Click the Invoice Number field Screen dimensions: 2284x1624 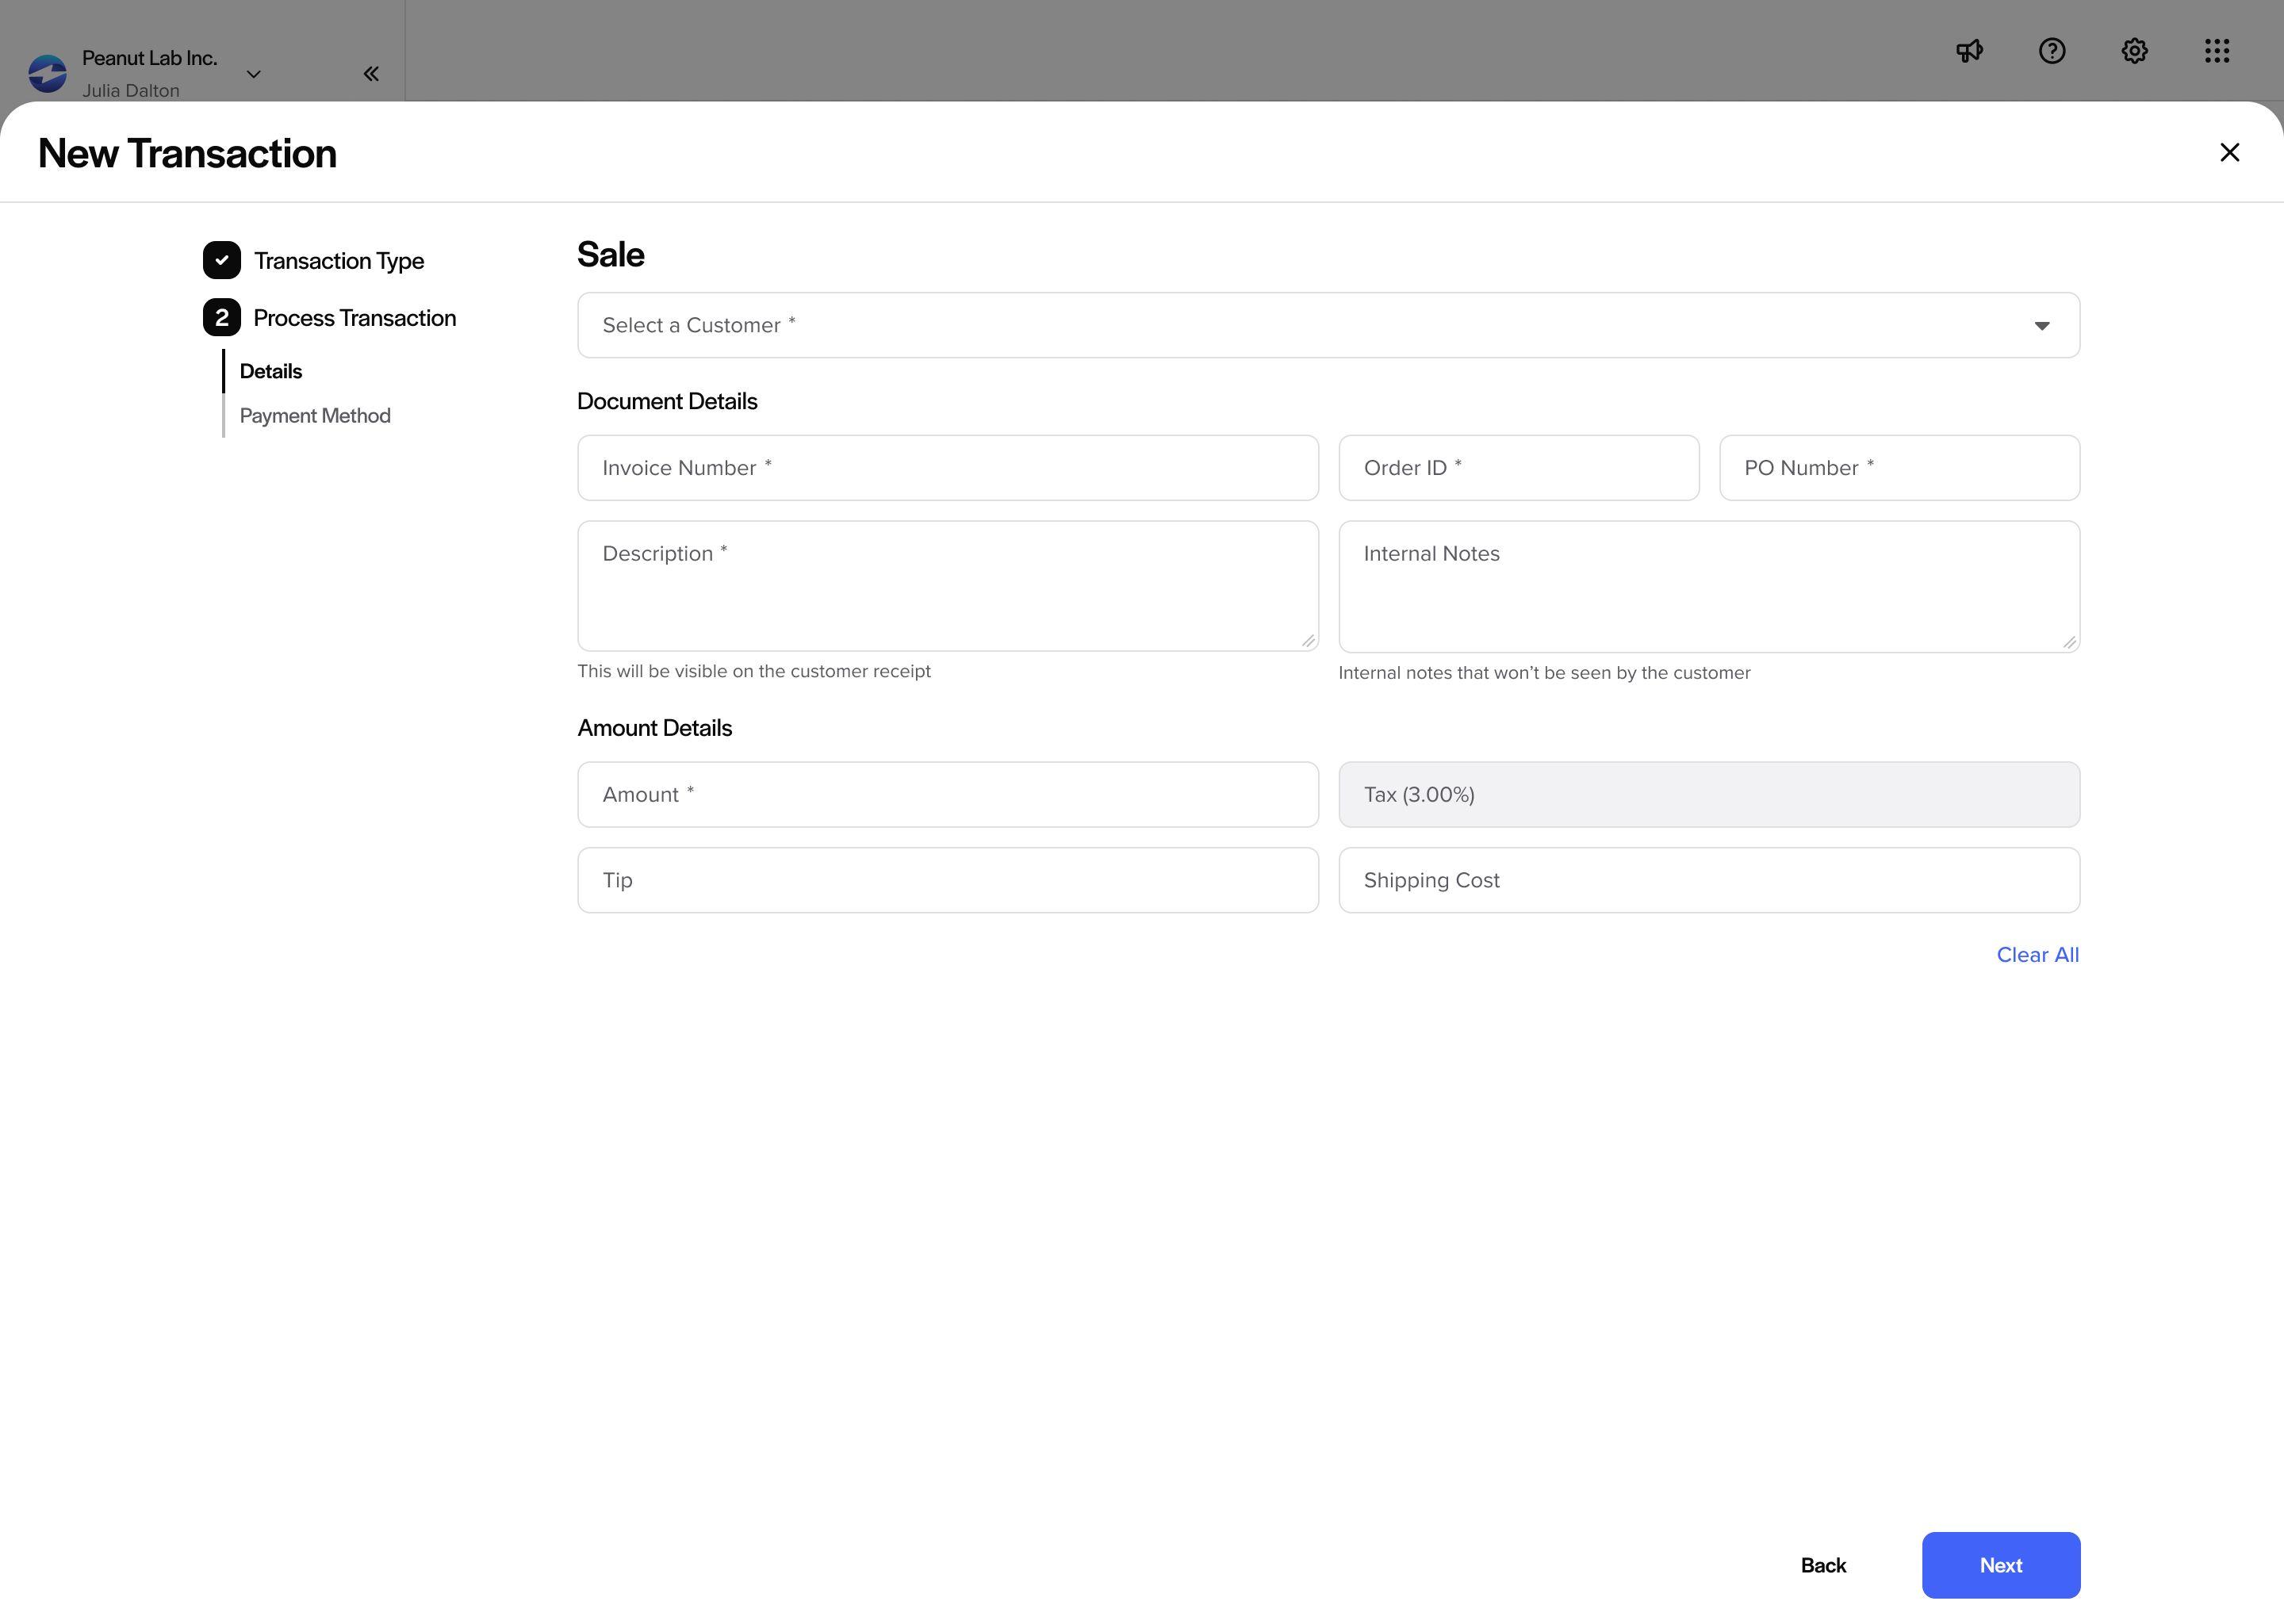point(948,468)
